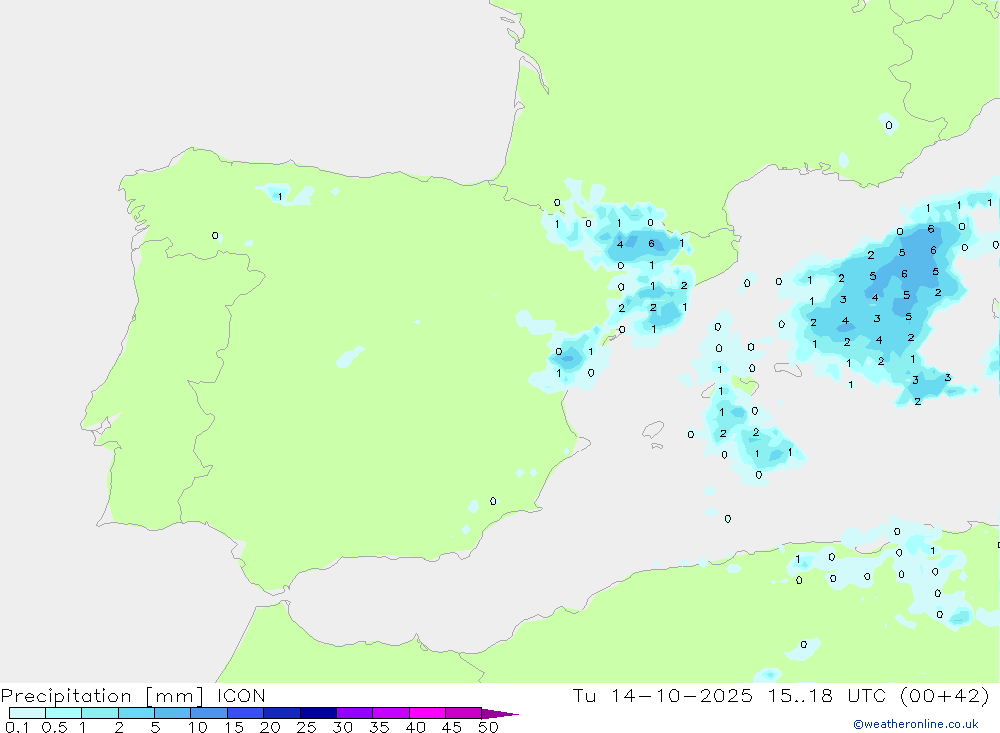Click the 1–2 mm legend color box
The image size is (1000, 733).
(x=99, y=713)
